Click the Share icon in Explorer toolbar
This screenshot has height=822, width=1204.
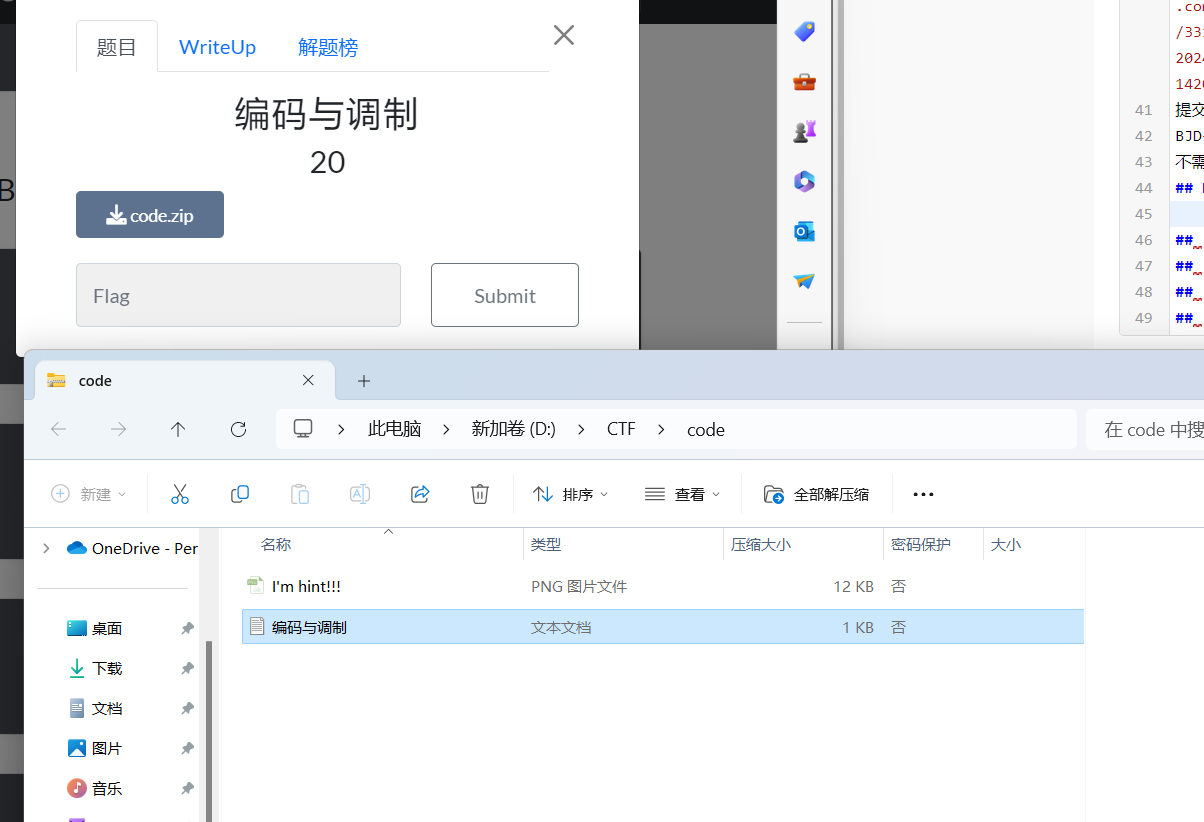420,494
